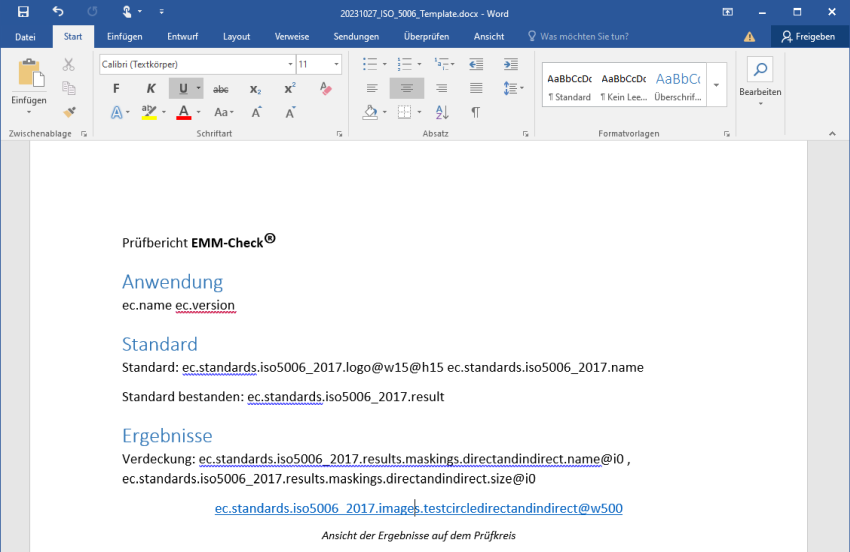850x552 pixels.
Task: Switch to Überprüfen tab
Action: point(427,37)
